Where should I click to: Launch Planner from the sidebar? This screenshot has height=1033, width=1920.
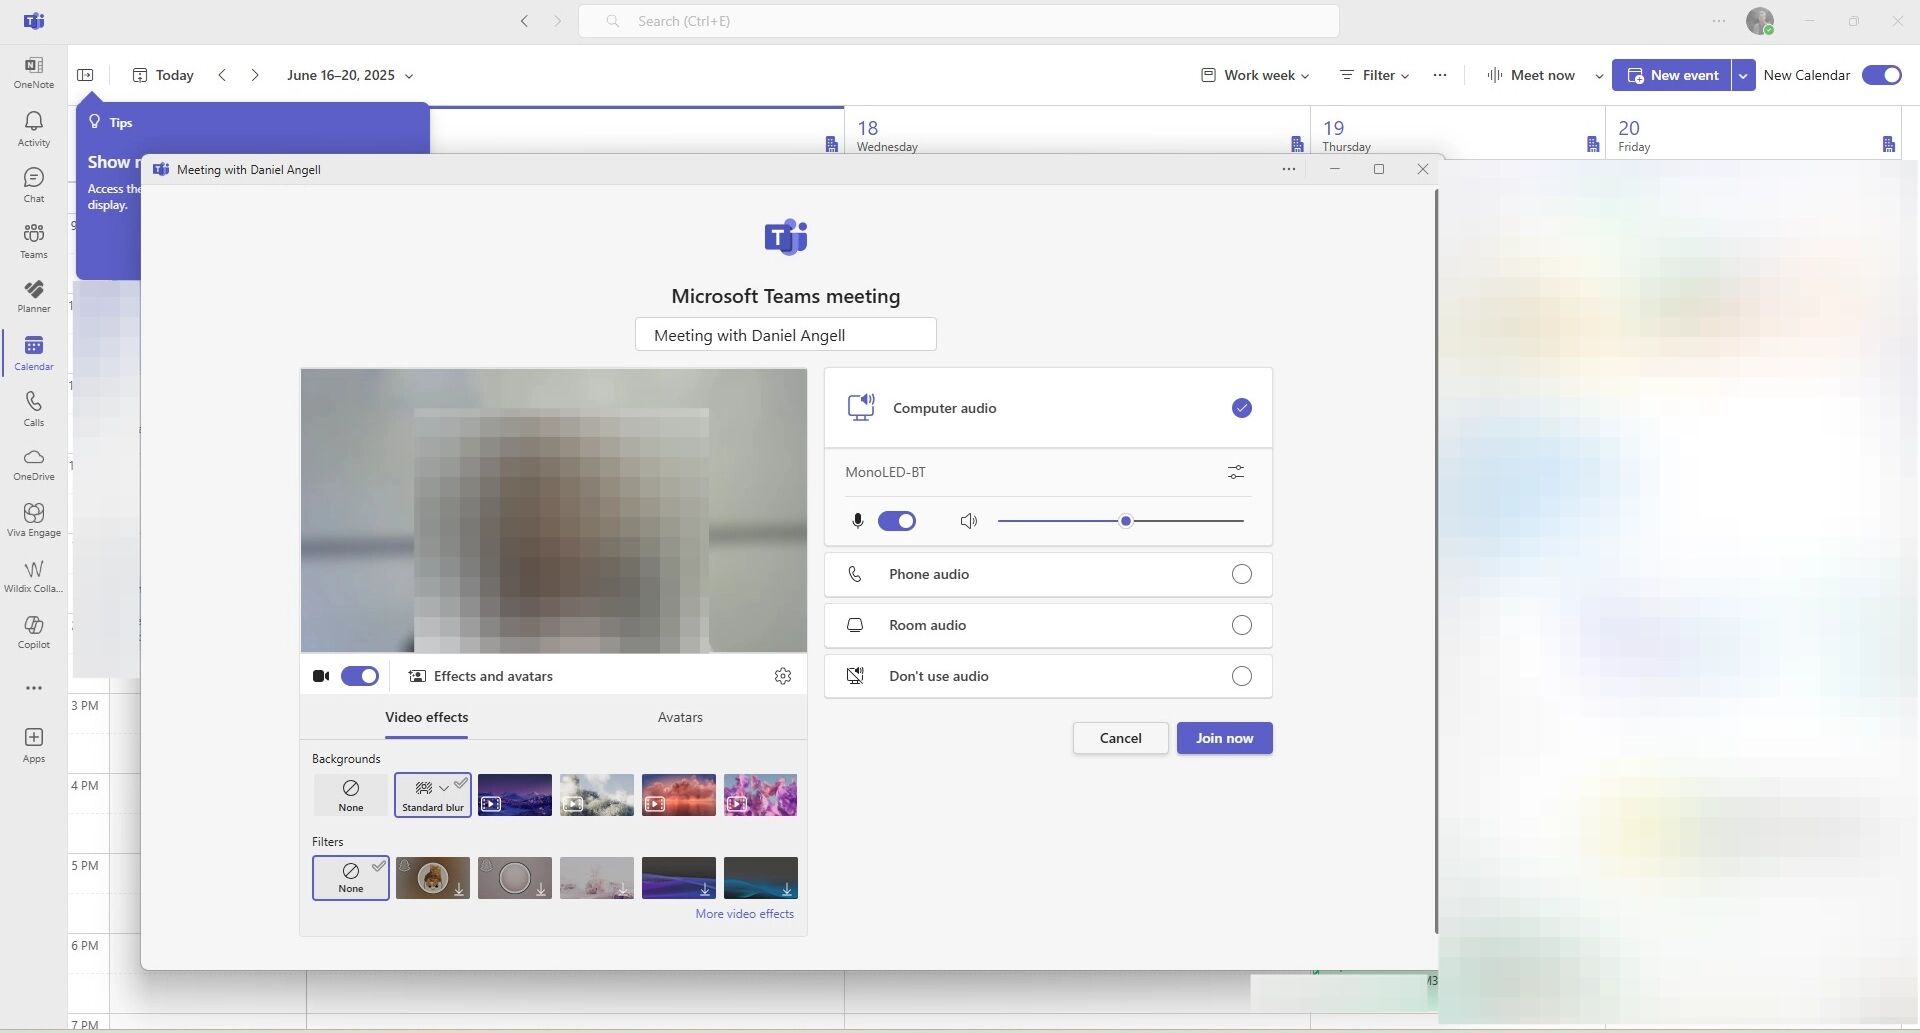tap(34, 296)
